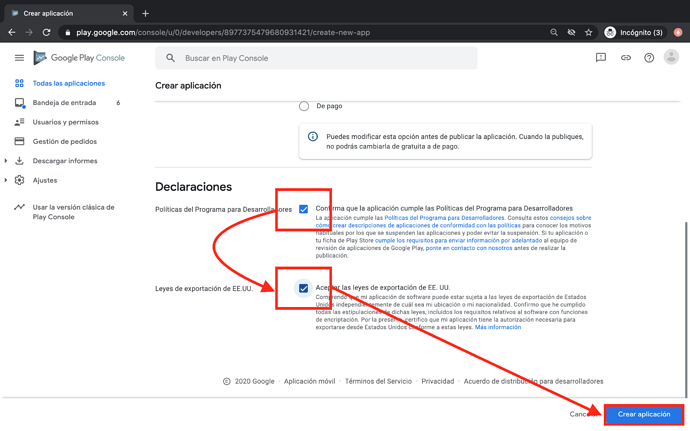
Task: Open the announcements feedback icon
Action: [601, 58]
